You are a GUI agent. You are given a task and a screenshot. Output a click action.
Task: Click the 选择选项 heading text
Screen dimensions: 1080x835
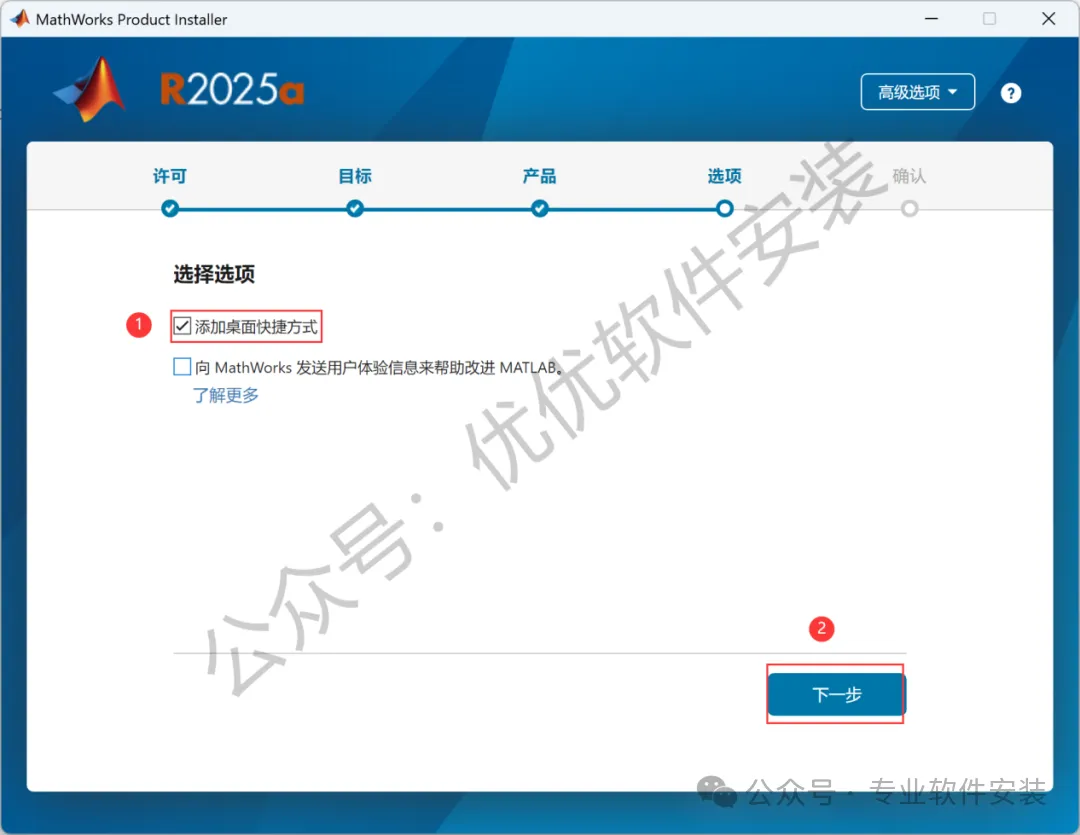(214, 274)
